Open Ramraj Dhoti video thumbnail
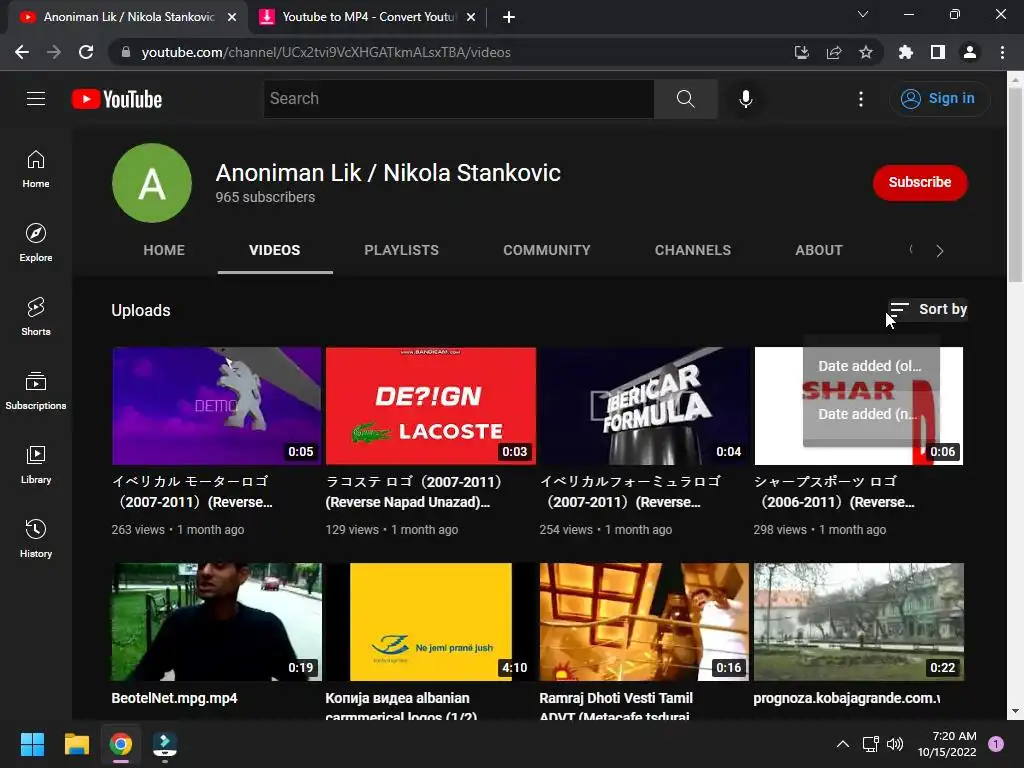Viewport: 1024px width, 768px height. point(644,622)
